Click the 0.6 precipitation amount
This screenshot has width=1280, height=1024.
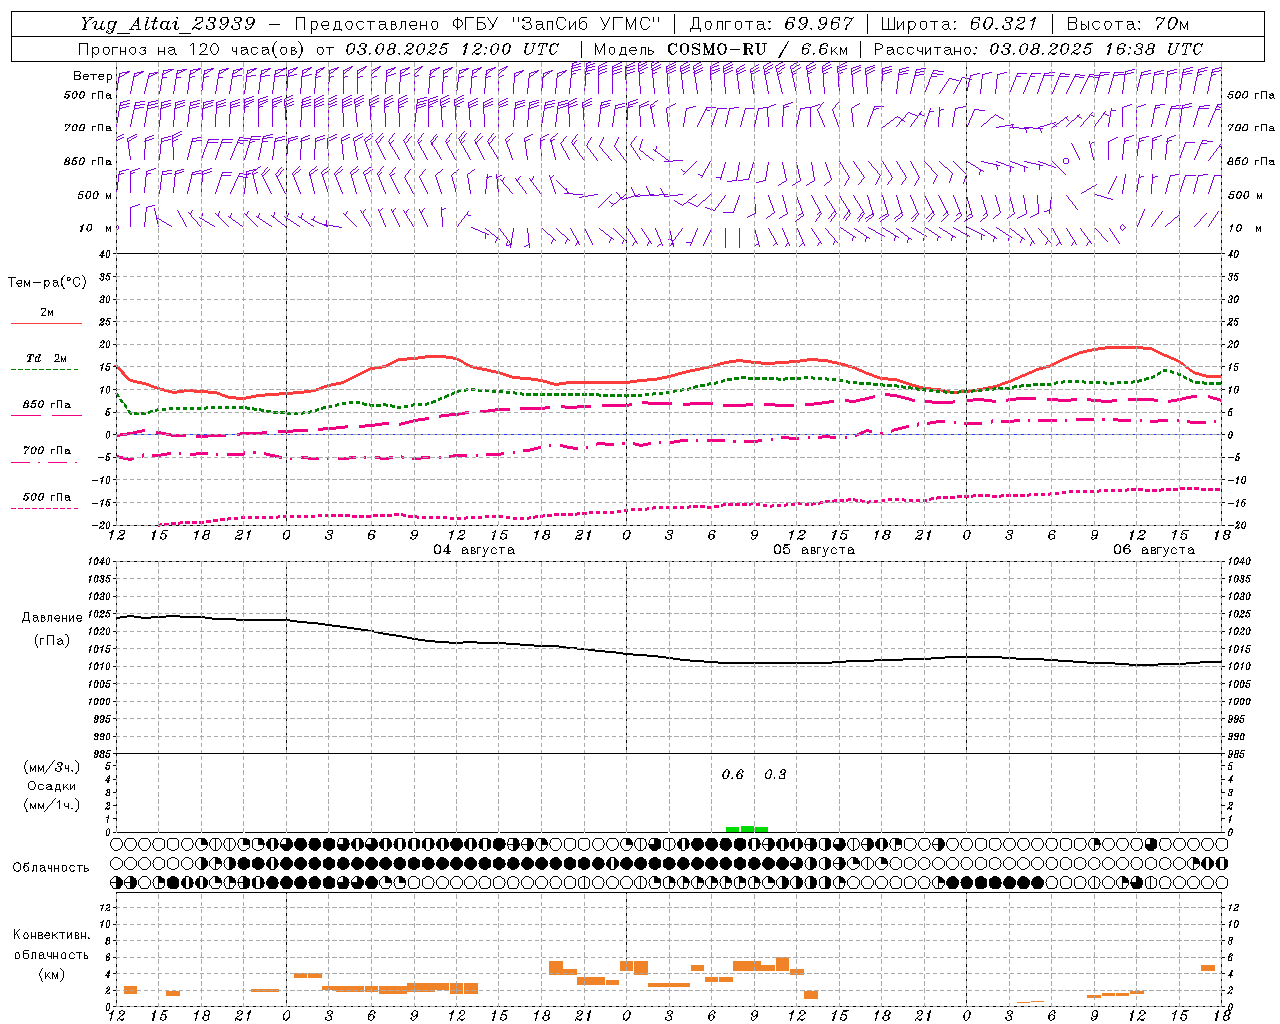tap(733, 774)
